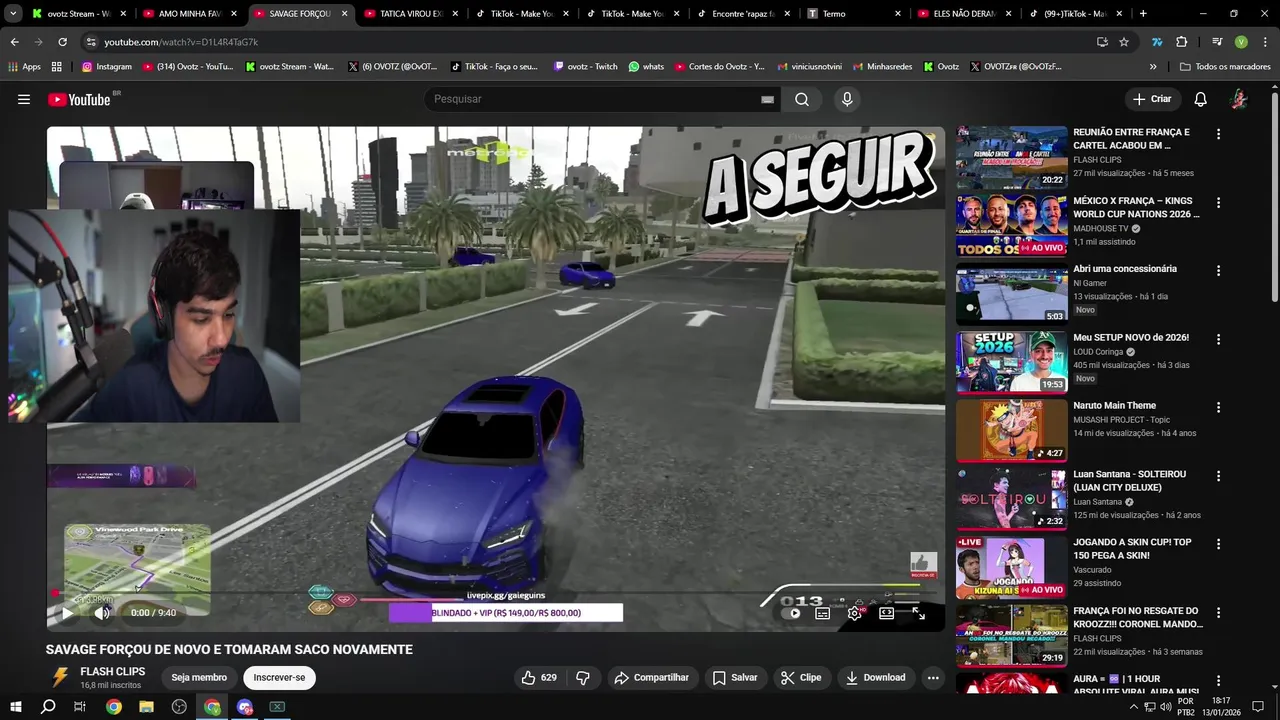Open a new browser tab

point(1143,14)
